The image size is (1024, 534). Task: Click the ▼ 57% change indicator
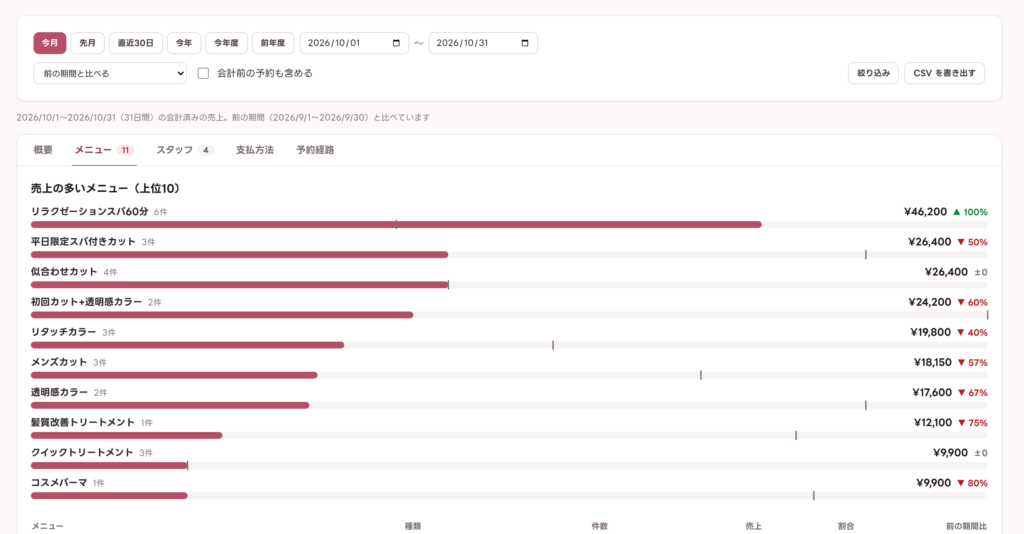click(x=972, y=362)
